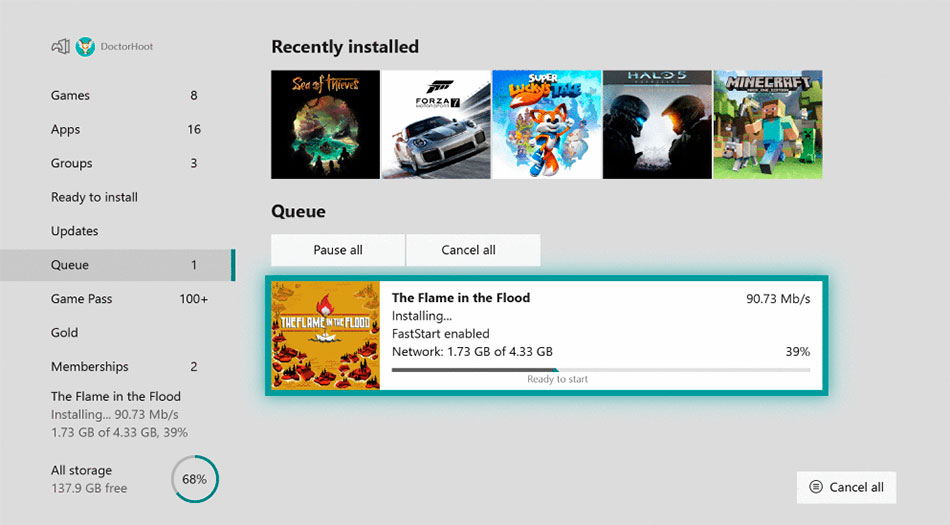Click the menu icon on the bottom Cancel all button

point(816,487)
